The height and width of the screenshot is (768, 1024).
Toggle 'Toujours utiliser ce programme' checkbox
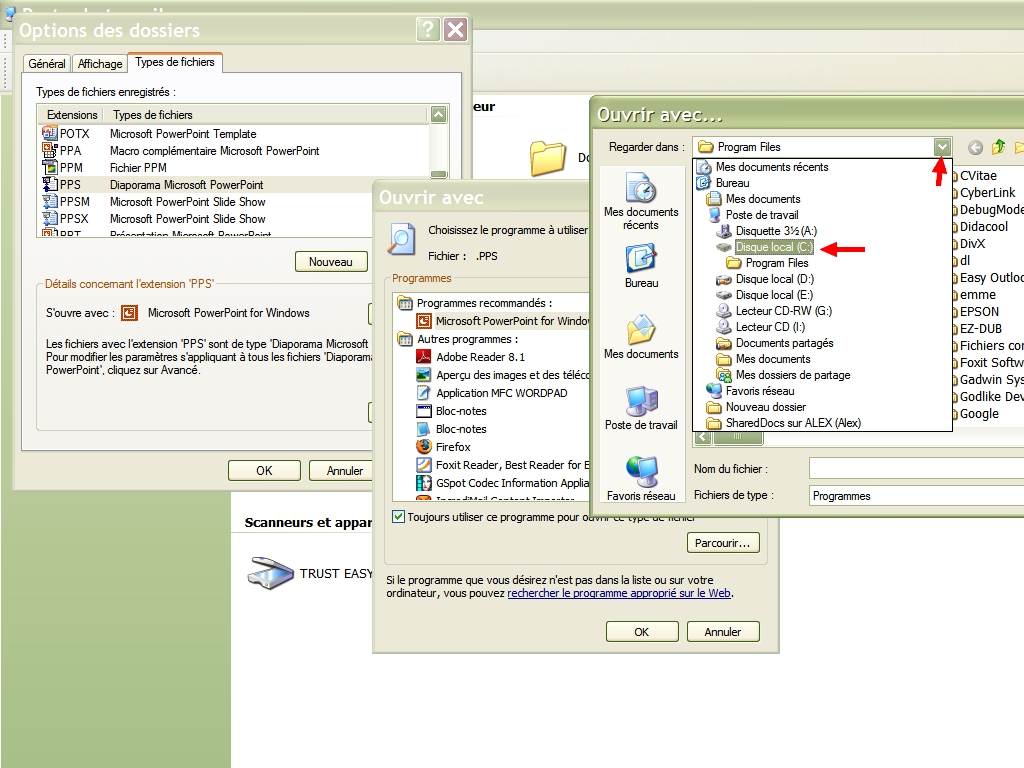point(399,517)
